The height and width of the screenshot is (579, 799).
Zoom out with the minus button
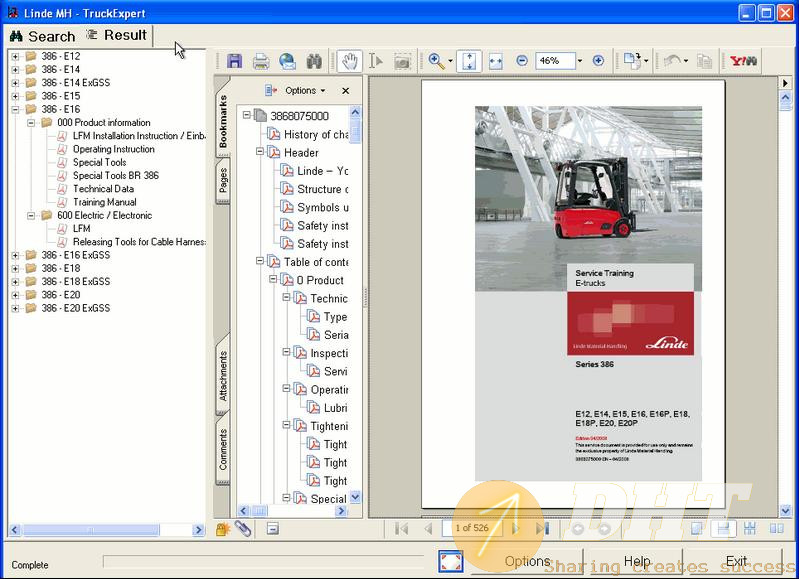point(522,61)
